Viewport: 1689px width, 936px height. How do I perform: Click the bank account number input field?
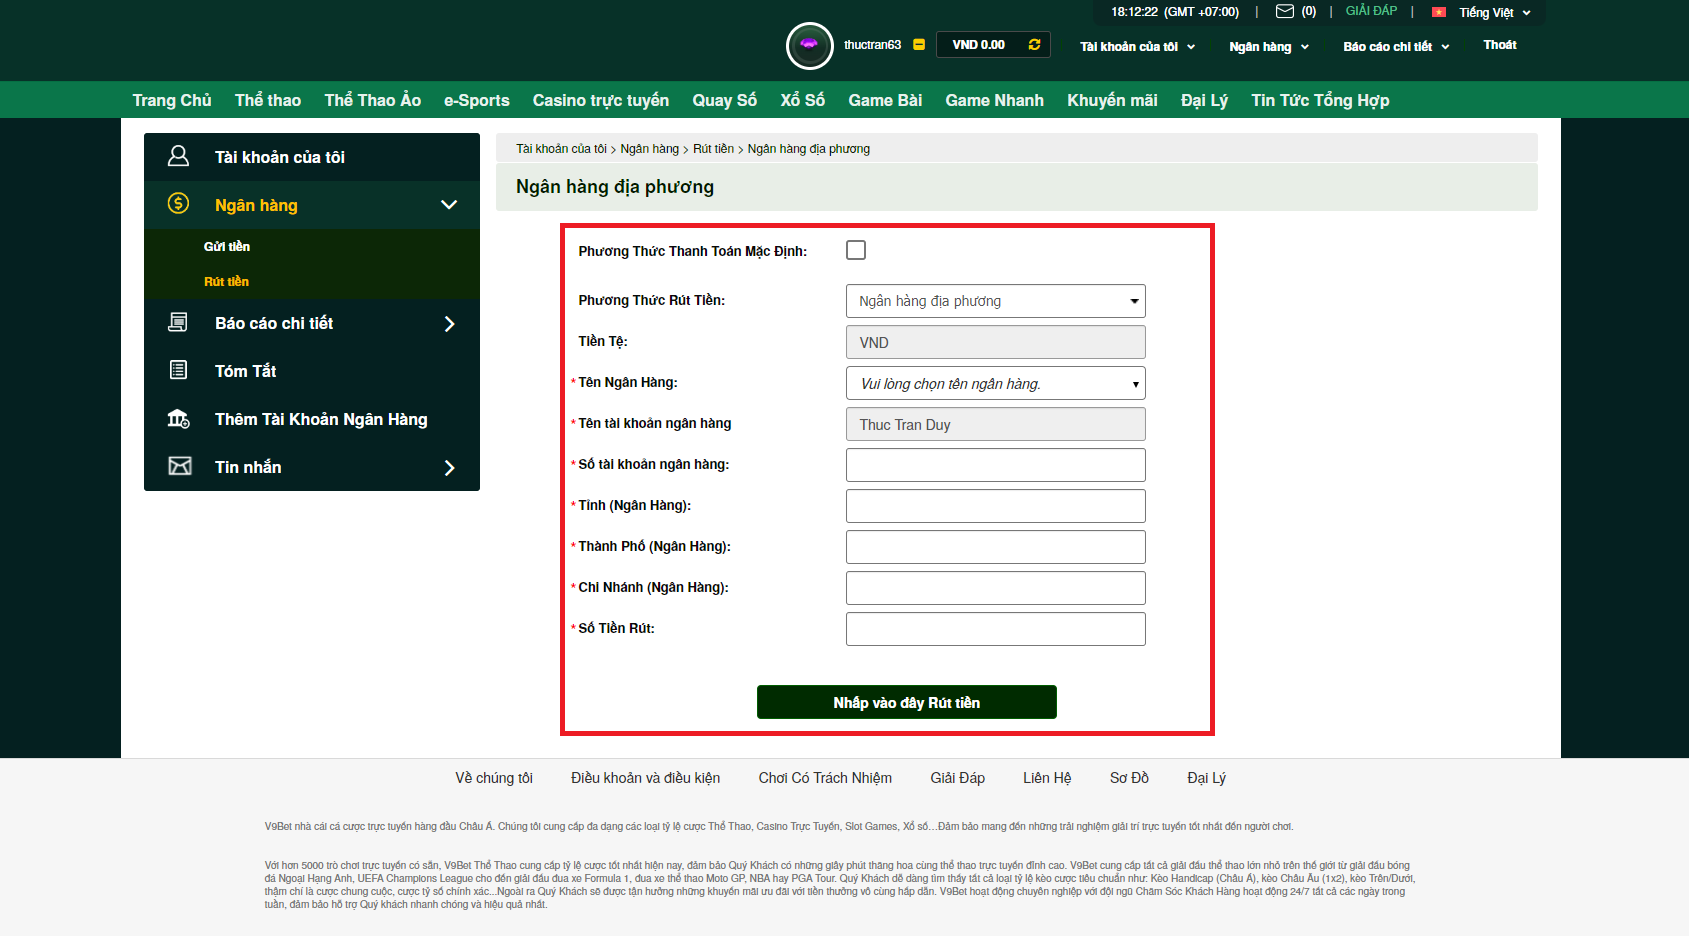click(995, 465)
